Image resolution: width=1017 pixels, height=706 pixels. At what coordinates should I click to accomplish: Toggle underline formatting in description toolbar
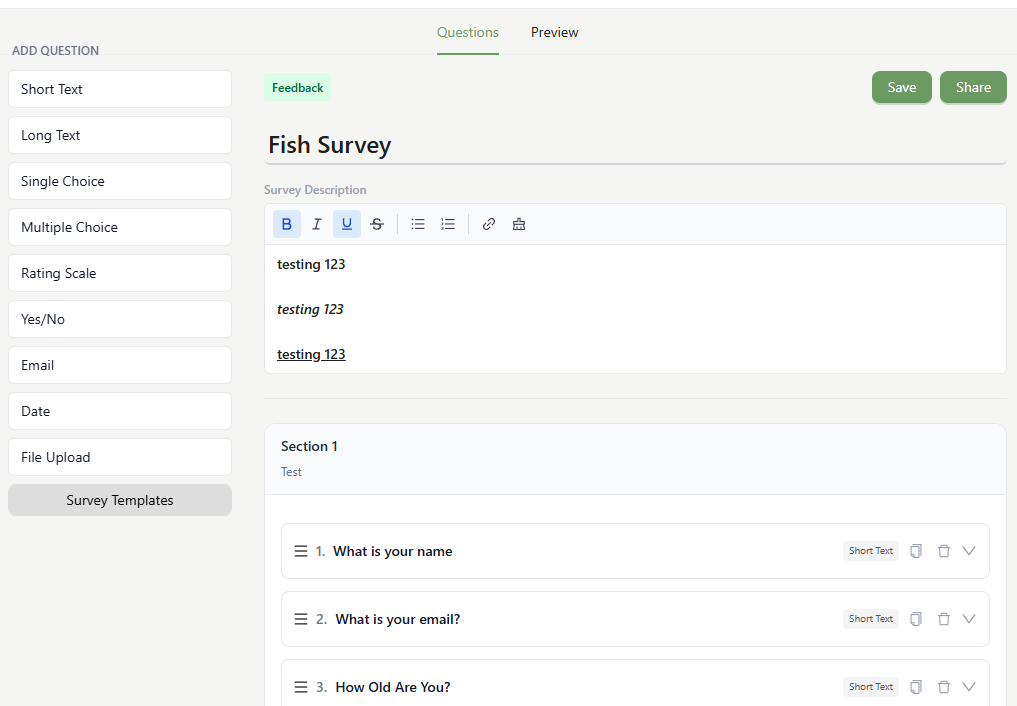(x=347, y=224)
